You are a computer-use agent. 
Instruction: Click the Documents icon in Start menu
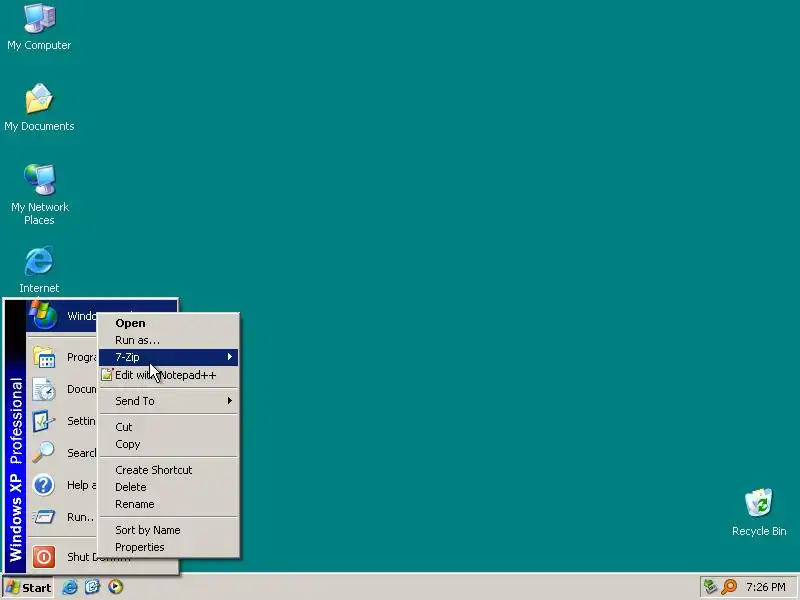(44, 389)
